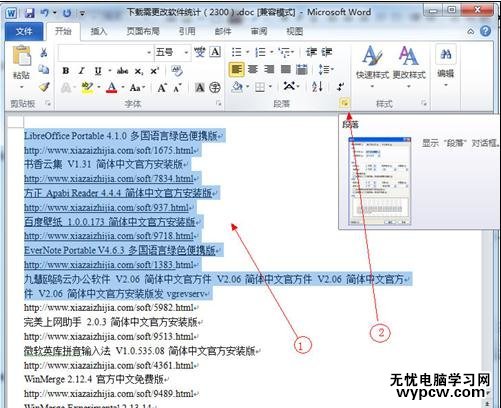501x408 pixels.
Task: Open the Styles pane launcher
Action: click(424, 103)
